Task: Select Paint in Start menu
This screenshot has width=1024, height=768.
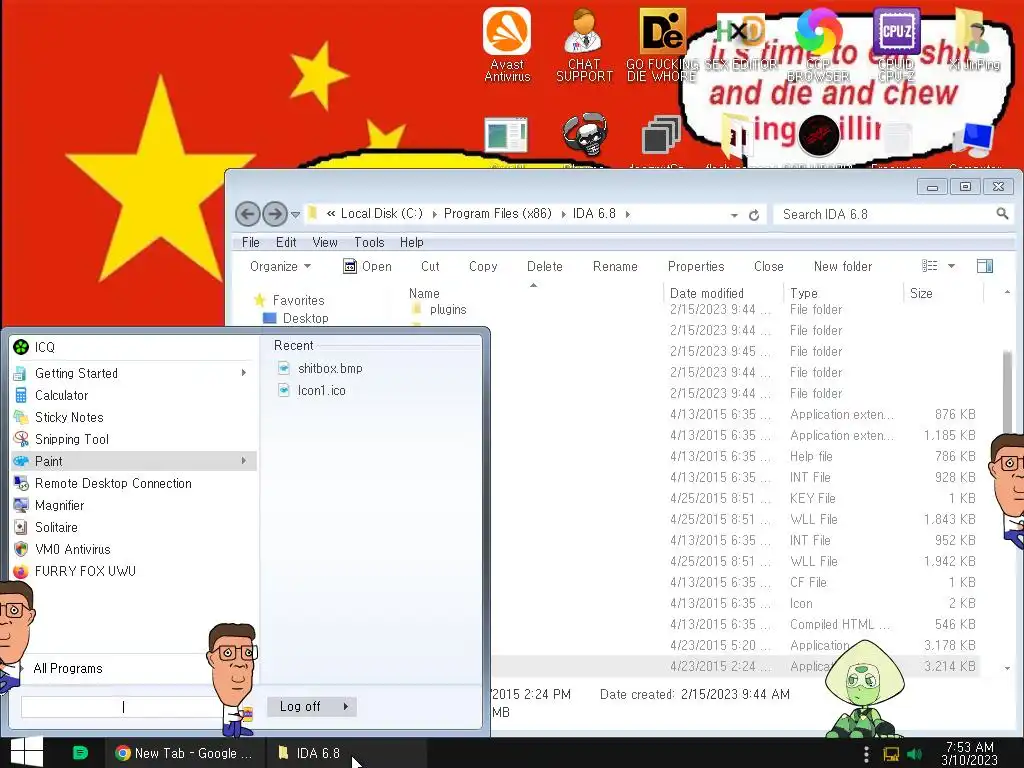Action: click(134, 461)
